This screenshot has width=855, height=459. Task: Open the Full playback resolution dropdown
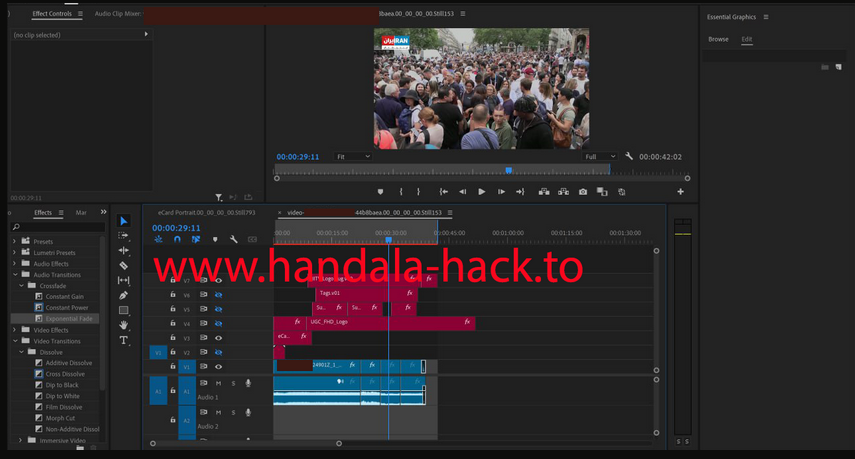tap(599, 156)
